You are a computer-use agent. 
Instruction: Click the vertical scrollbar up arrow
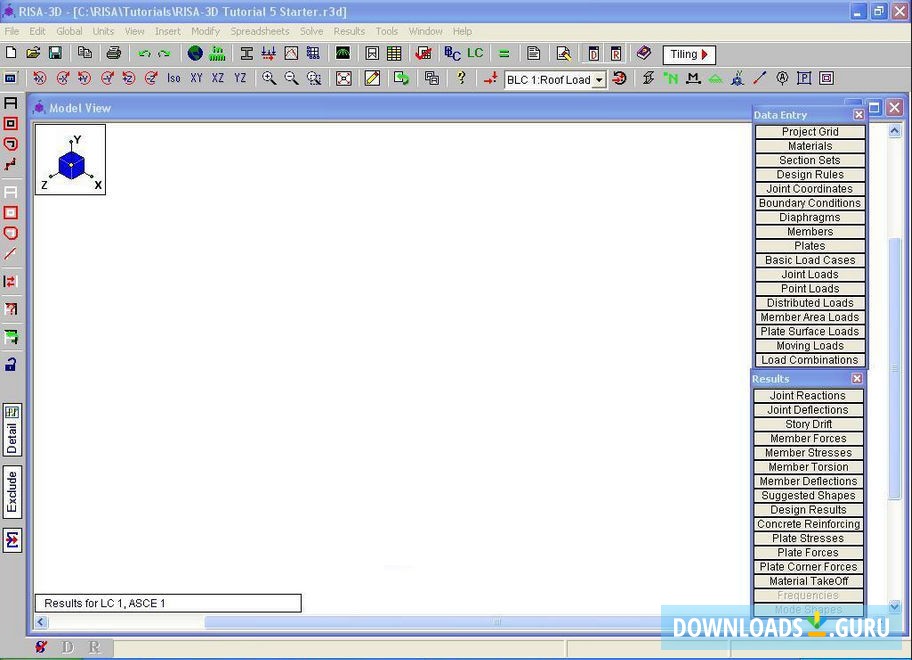tap(895, 131)
